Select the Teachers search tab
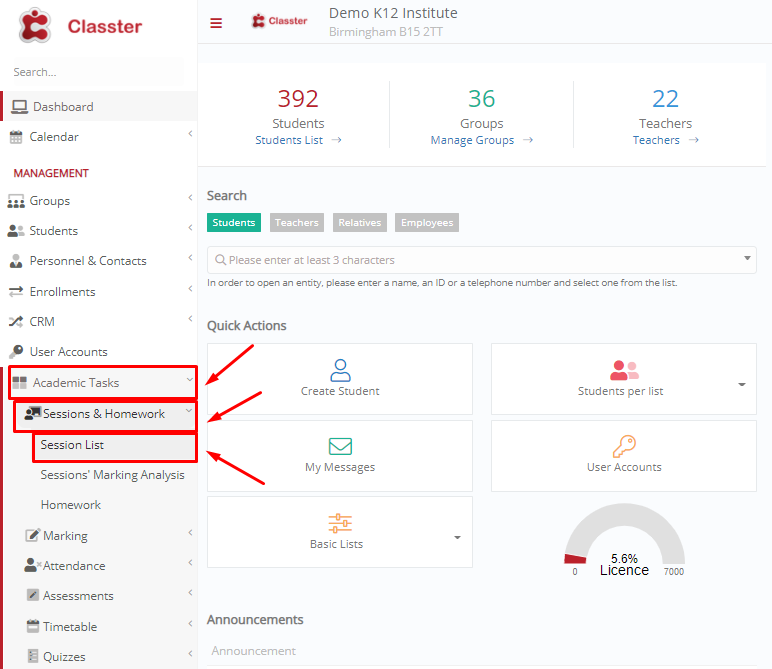The image size is (772, 669). tap(297, 223)
